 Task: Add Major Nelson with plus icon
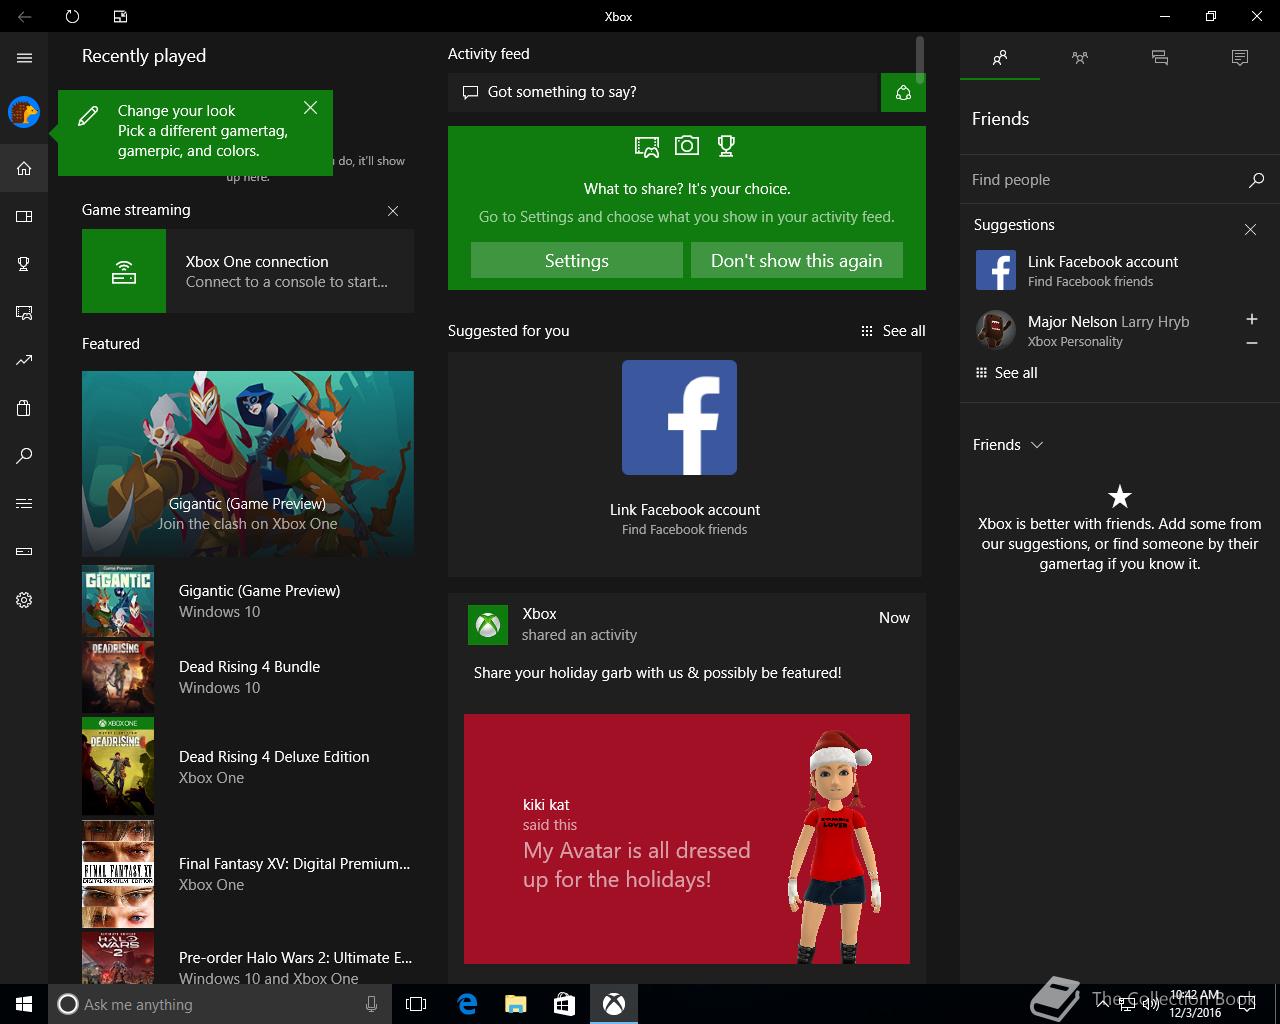coord(1251,319)
